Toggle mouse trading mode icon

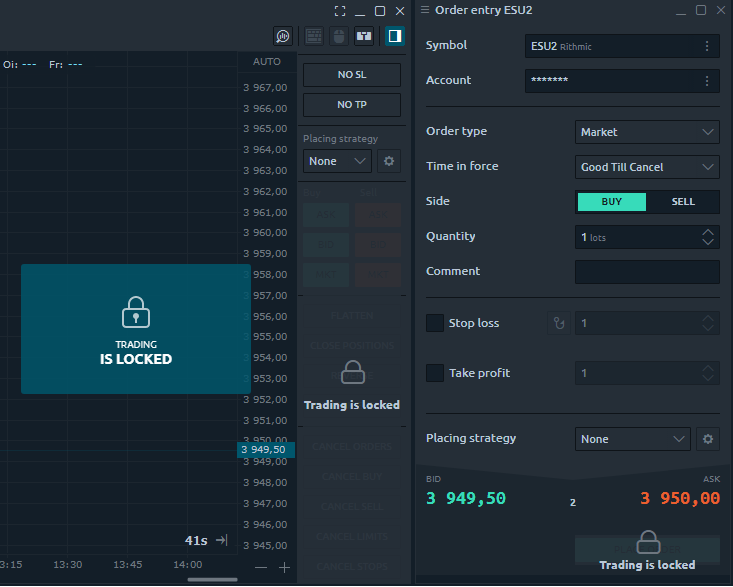(x=339, y=36)
